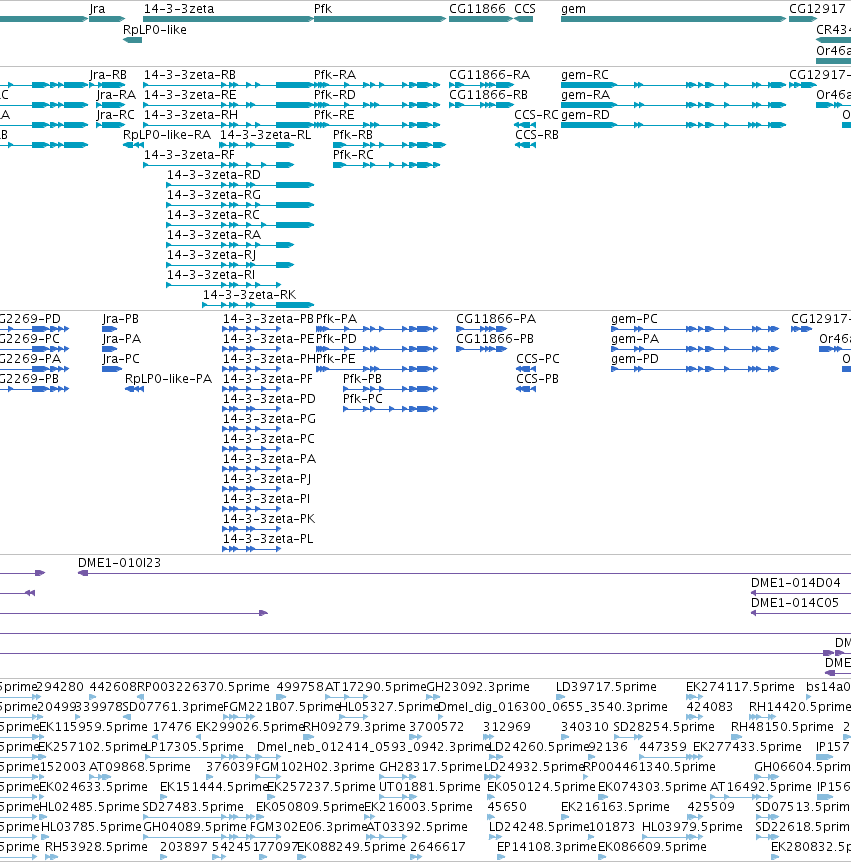Screen dimensions: 851x862
Task: Open the Pfk-RC transcript
Action: 353,154
